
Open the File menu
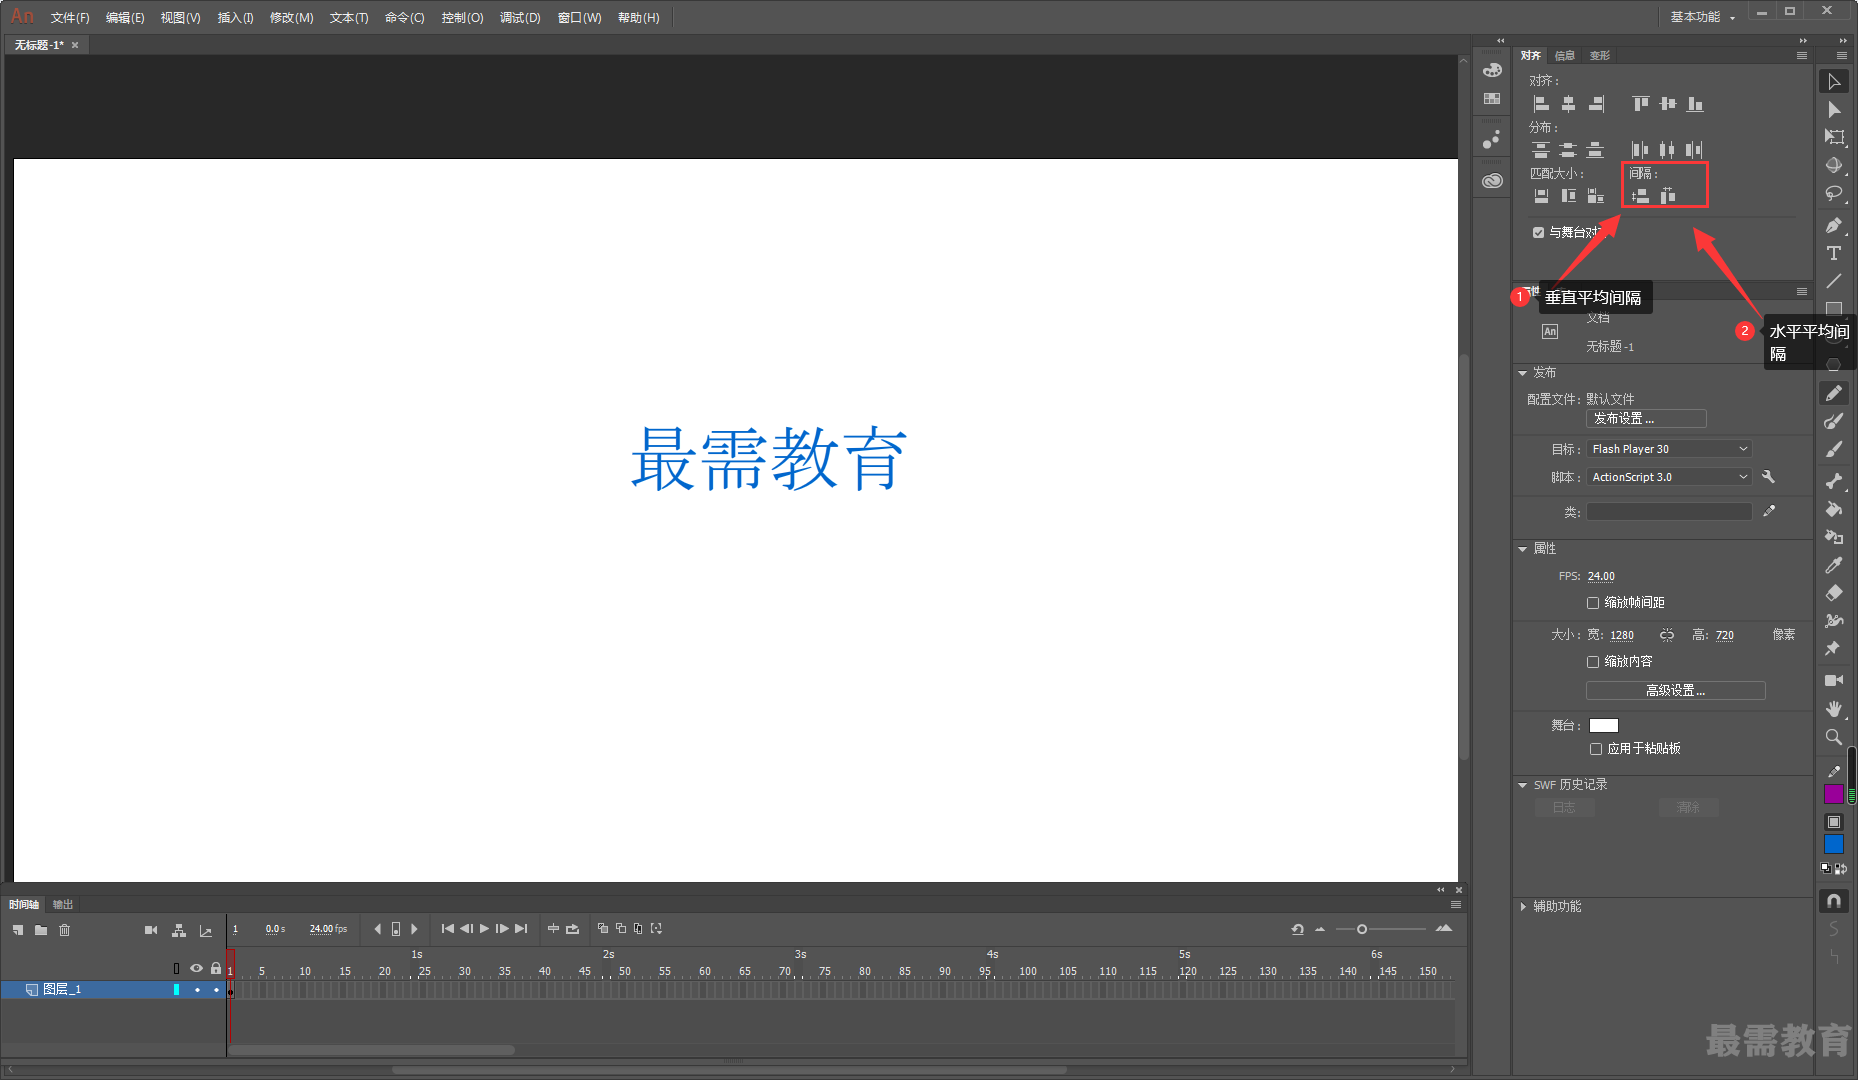click(x=70, y=18)
